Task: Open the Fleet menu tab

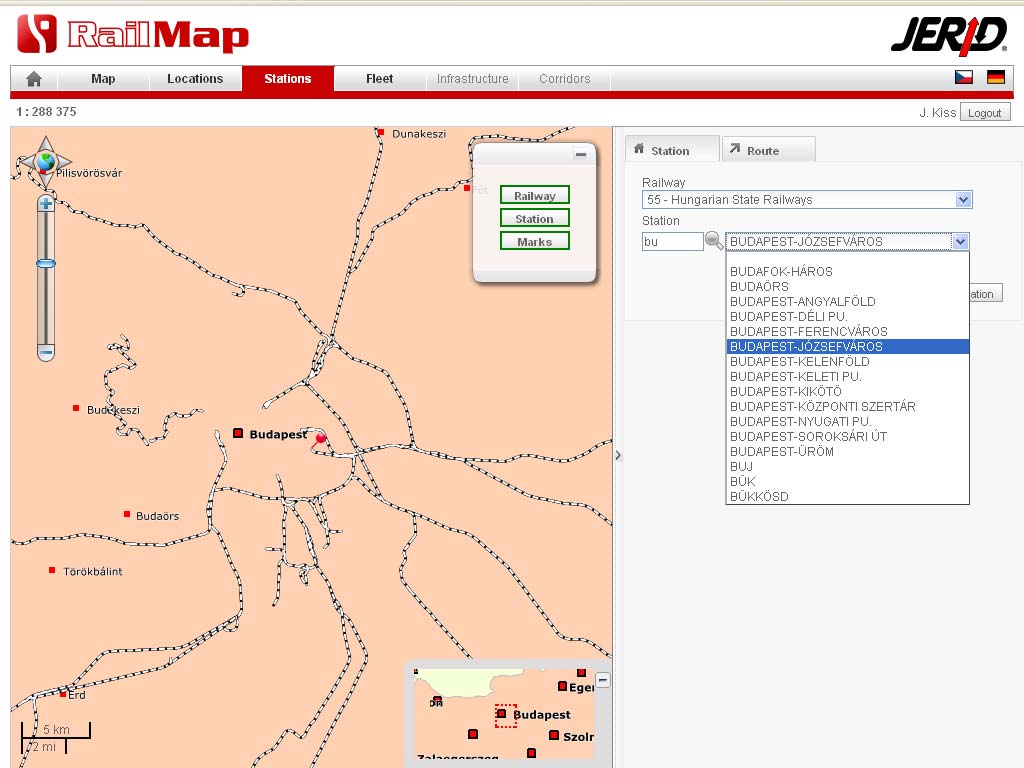Action: point(379,79)
